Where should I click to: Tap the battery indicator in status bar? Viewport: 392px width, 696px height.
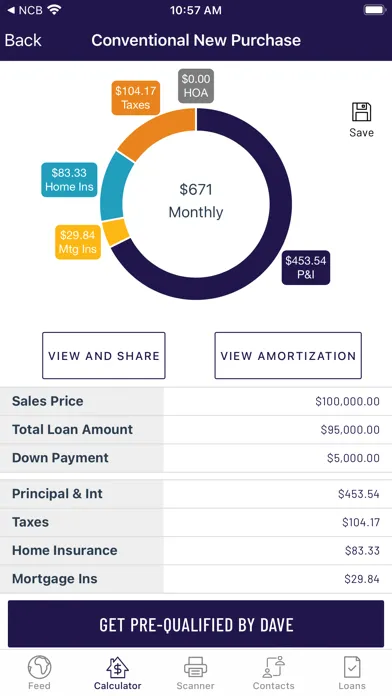point(375,10)
